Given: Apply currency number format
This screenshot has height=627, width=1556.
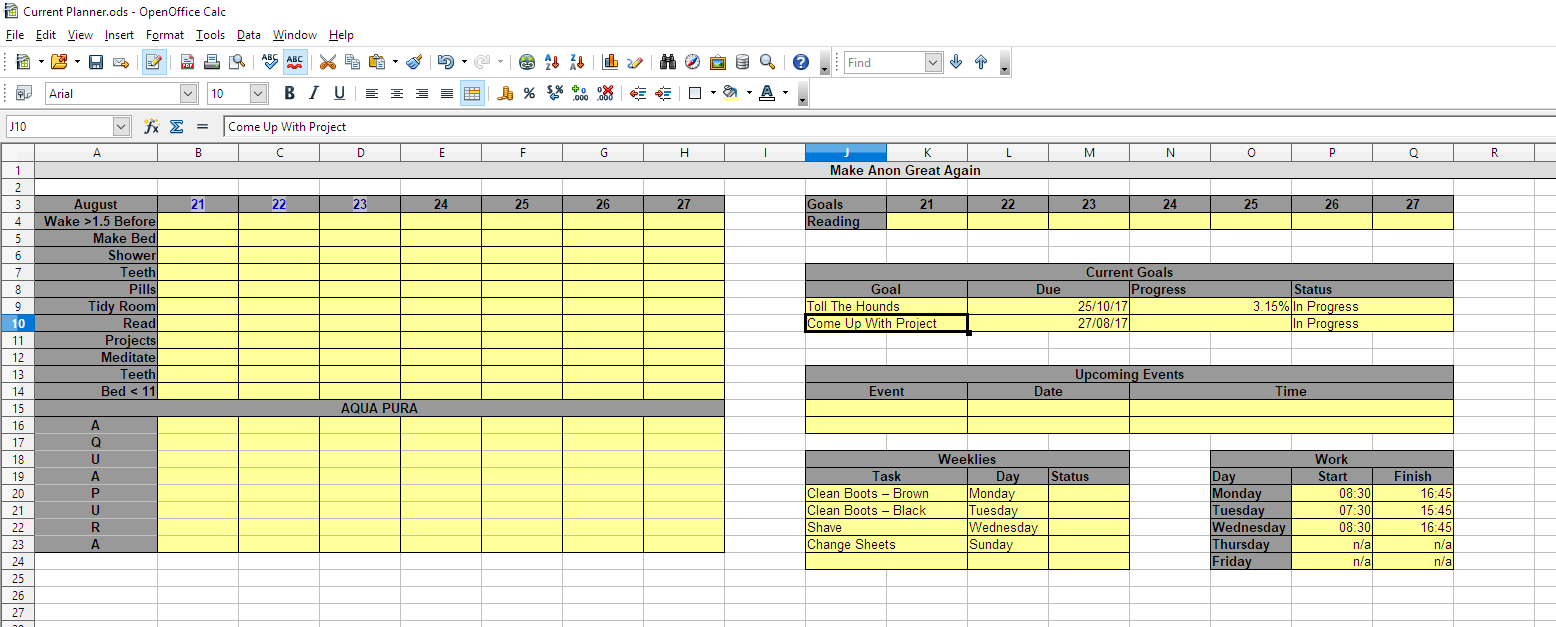Looking at the screenshot, I should click(505, 93).
